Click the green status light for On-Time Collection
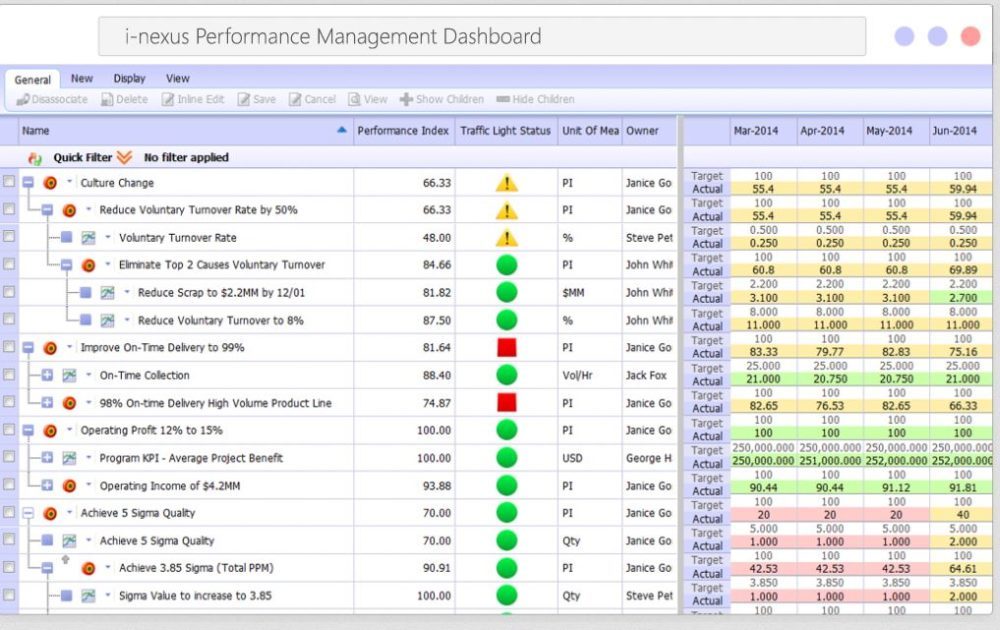1000x630 pixels. 507,375
